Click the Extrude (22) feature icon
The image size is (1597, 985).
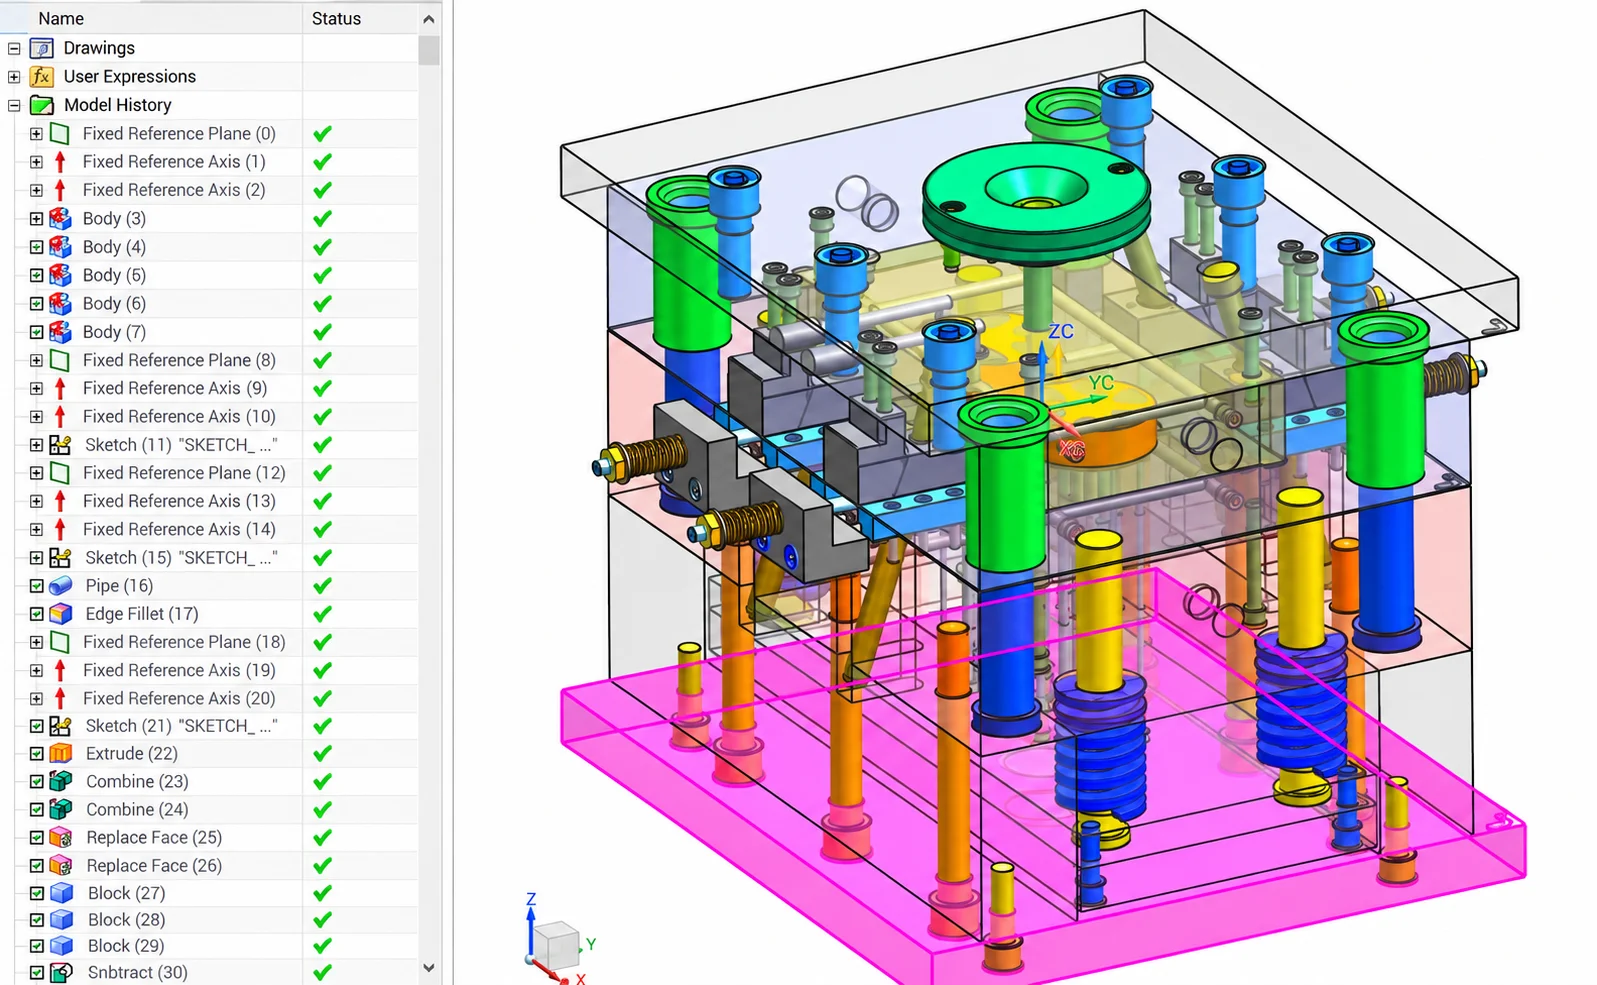(x=60, y=753)
